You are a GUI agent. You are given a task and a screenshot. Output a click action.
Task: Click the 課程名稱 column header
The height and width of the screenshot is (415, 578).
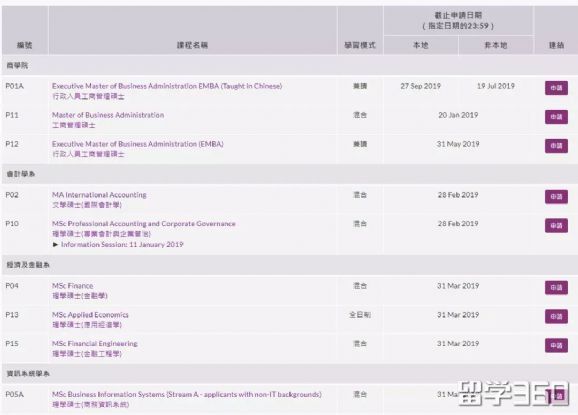click(192, 45)
